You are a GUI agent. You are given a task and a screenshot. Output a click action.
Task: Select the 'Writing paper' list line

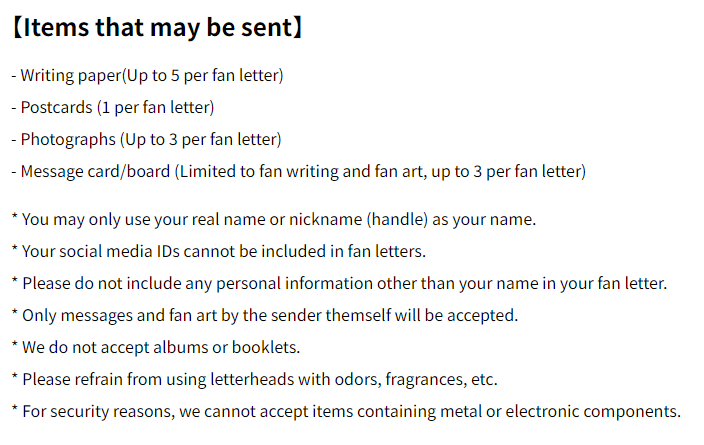point(147,75)
